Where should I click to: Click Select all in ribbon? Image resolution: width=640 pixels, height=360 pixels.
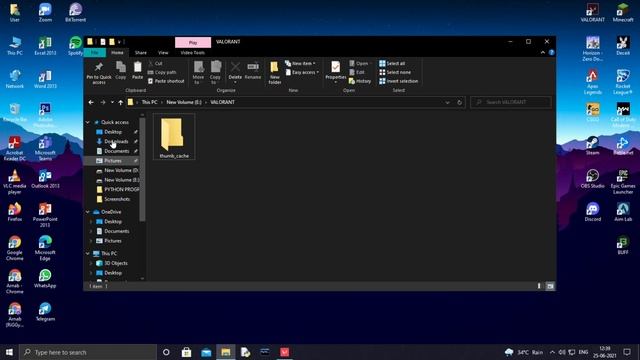point(392,63)
